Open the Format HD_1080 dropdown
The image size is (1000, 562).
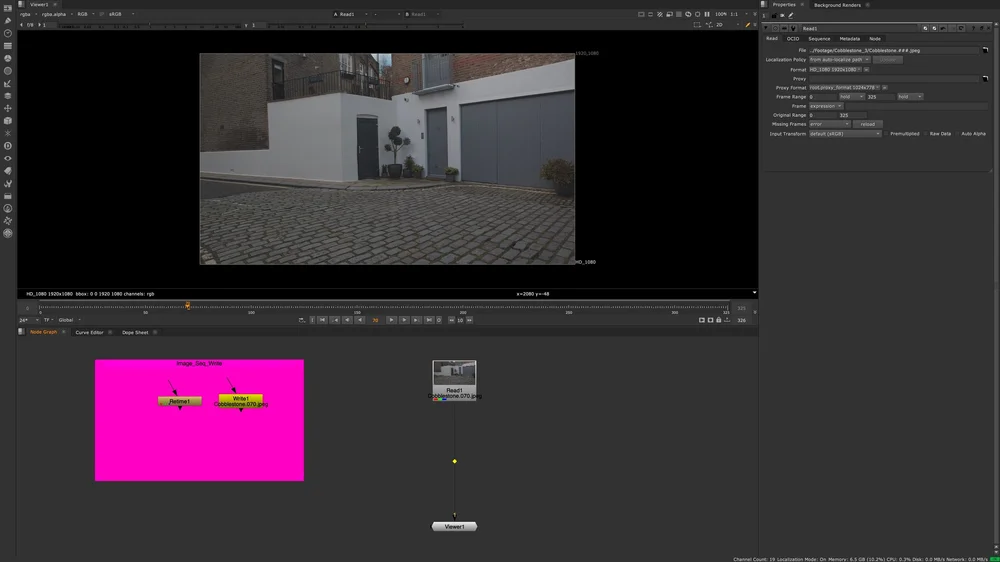(x=835, y=70)
